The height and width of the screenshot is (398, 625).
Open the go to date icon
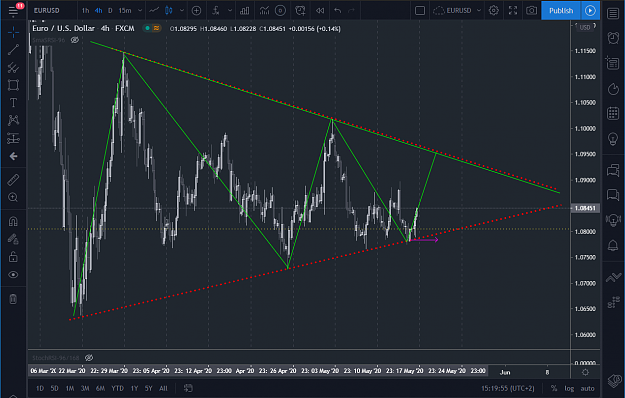pyautogui.click(x=188, y=388)
